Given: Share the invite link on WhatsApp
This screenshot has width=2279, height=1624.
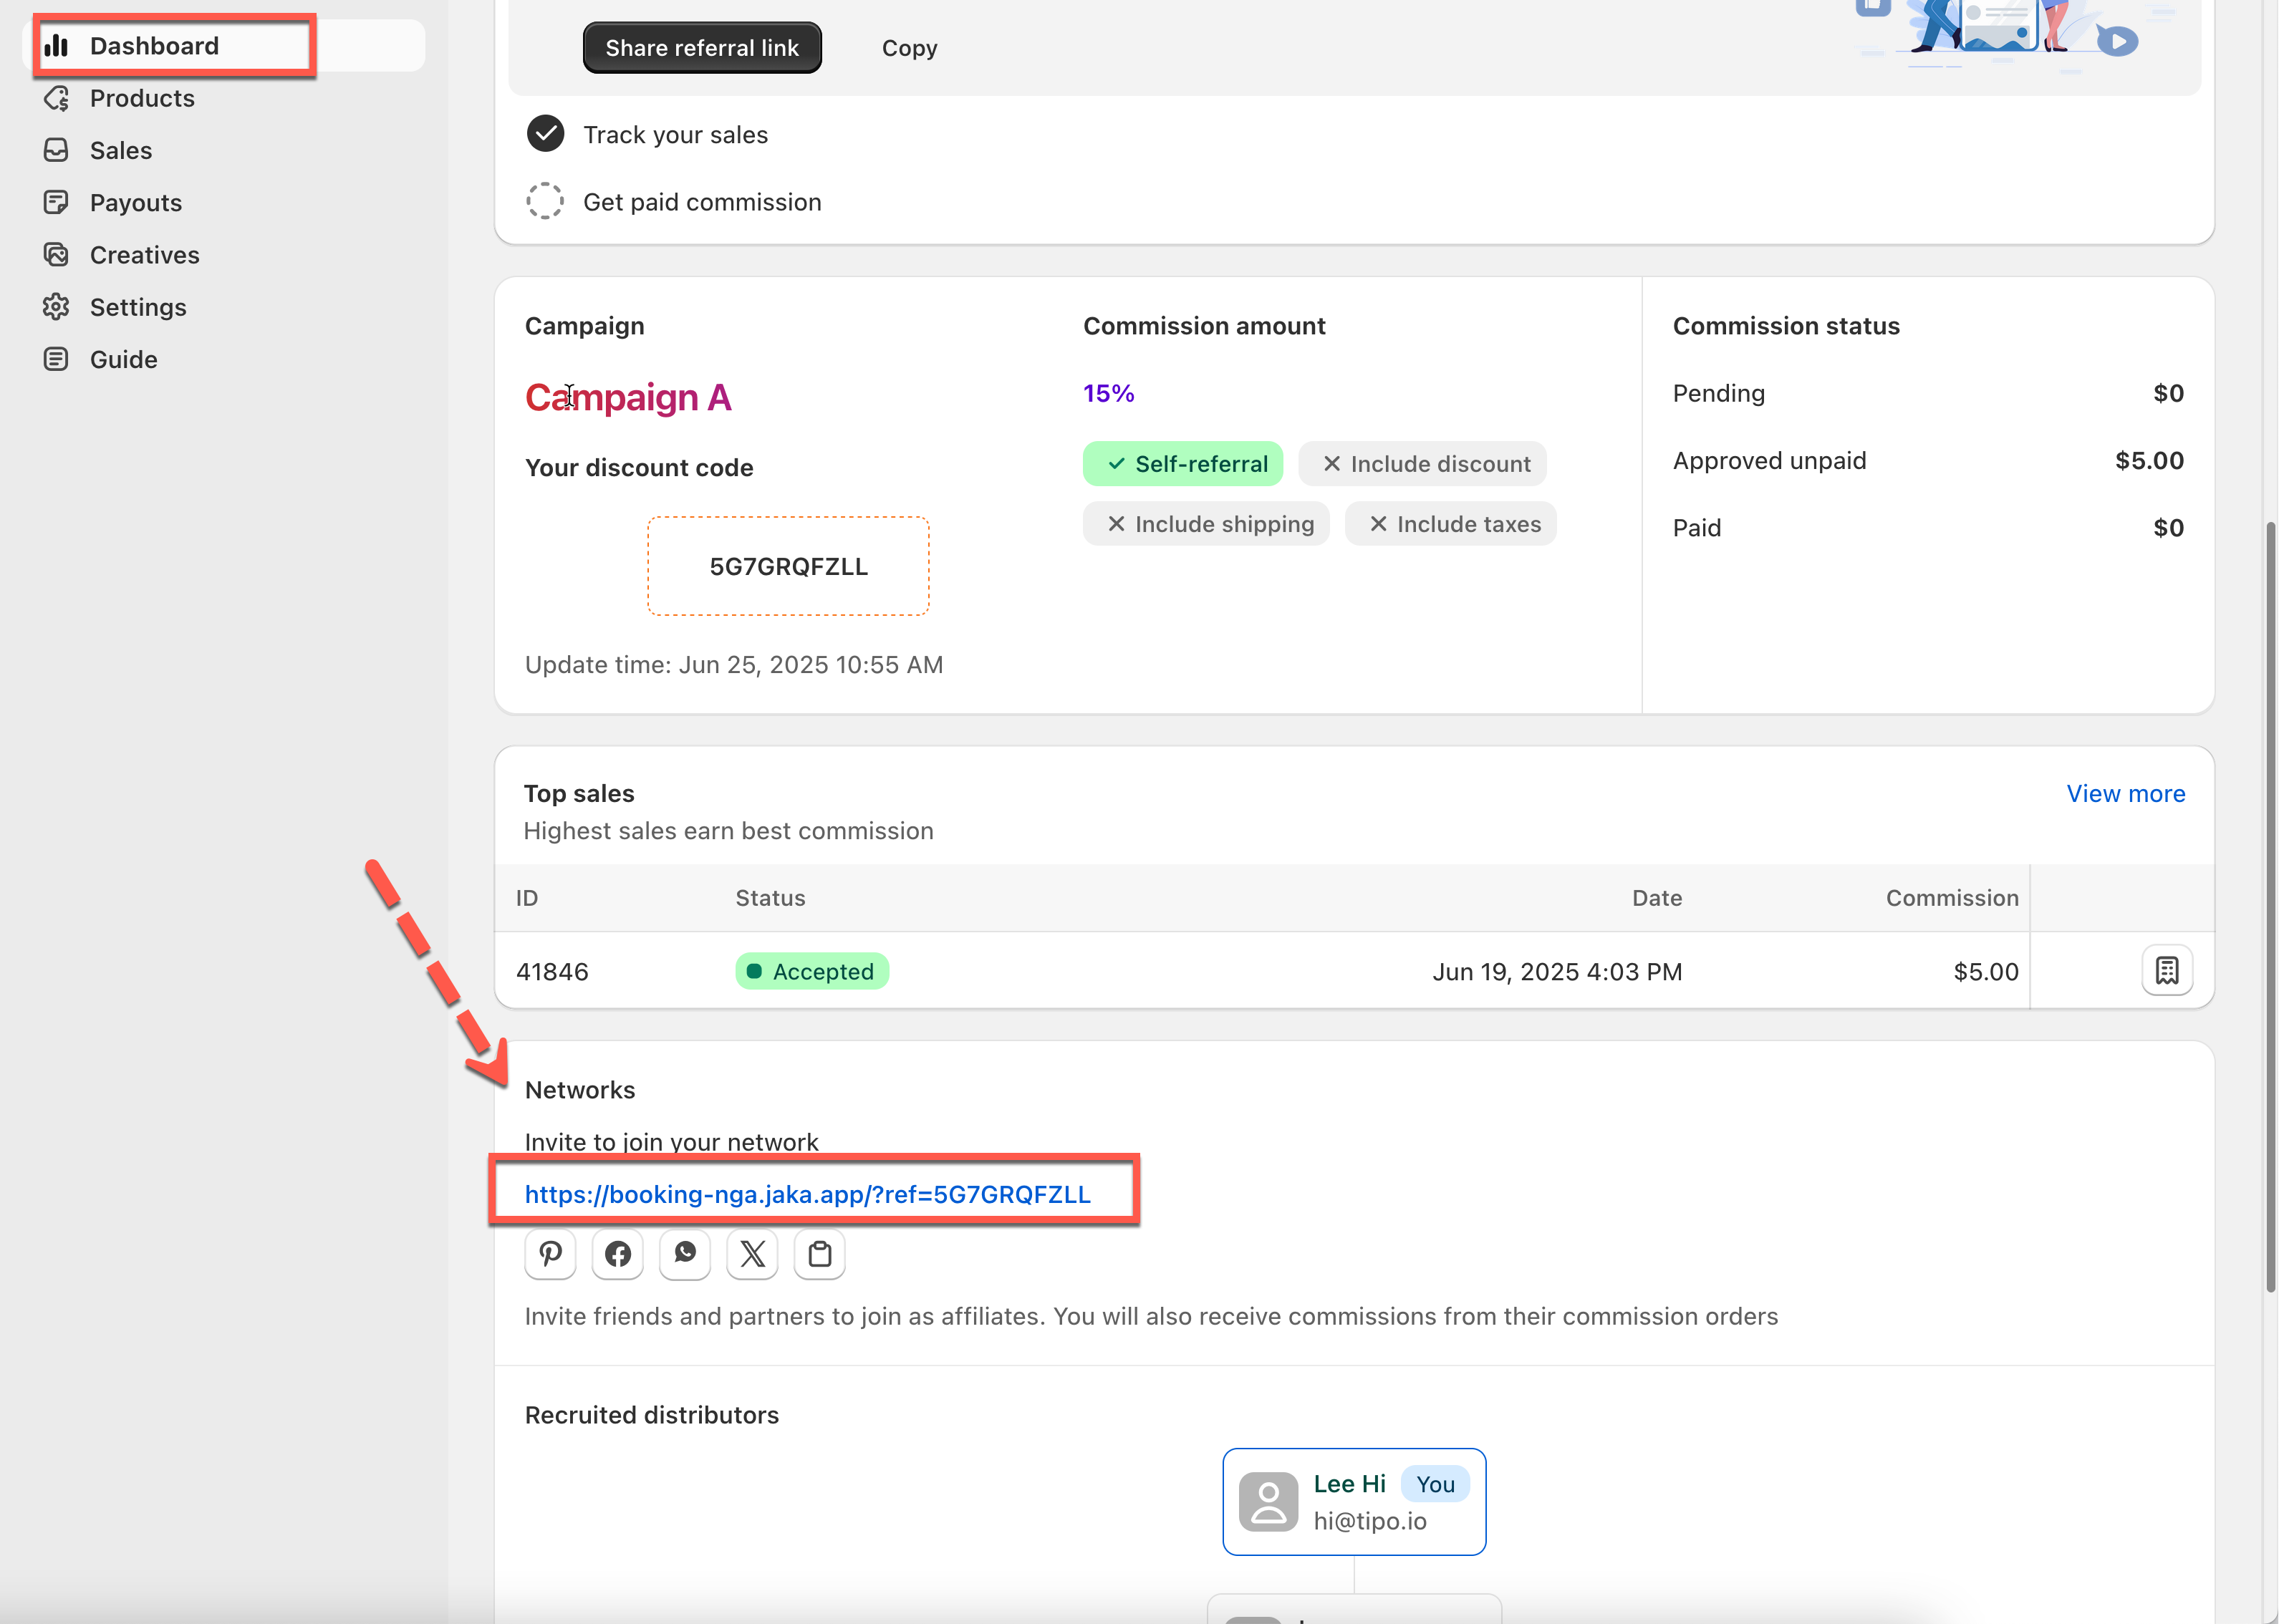Looking at the screenshot, I should 685,1254.
